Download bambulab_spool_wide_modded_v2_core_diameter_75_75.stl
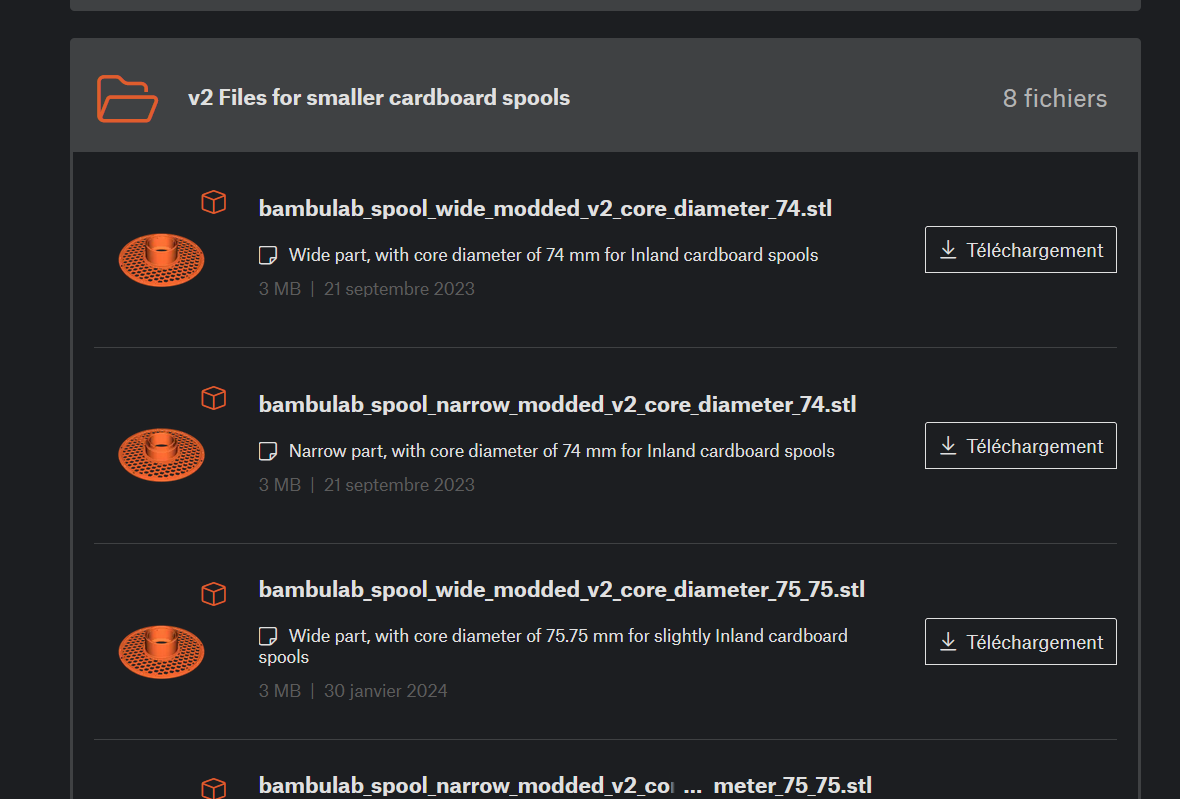The image size is (1180, 799). tap(1020, 642)
